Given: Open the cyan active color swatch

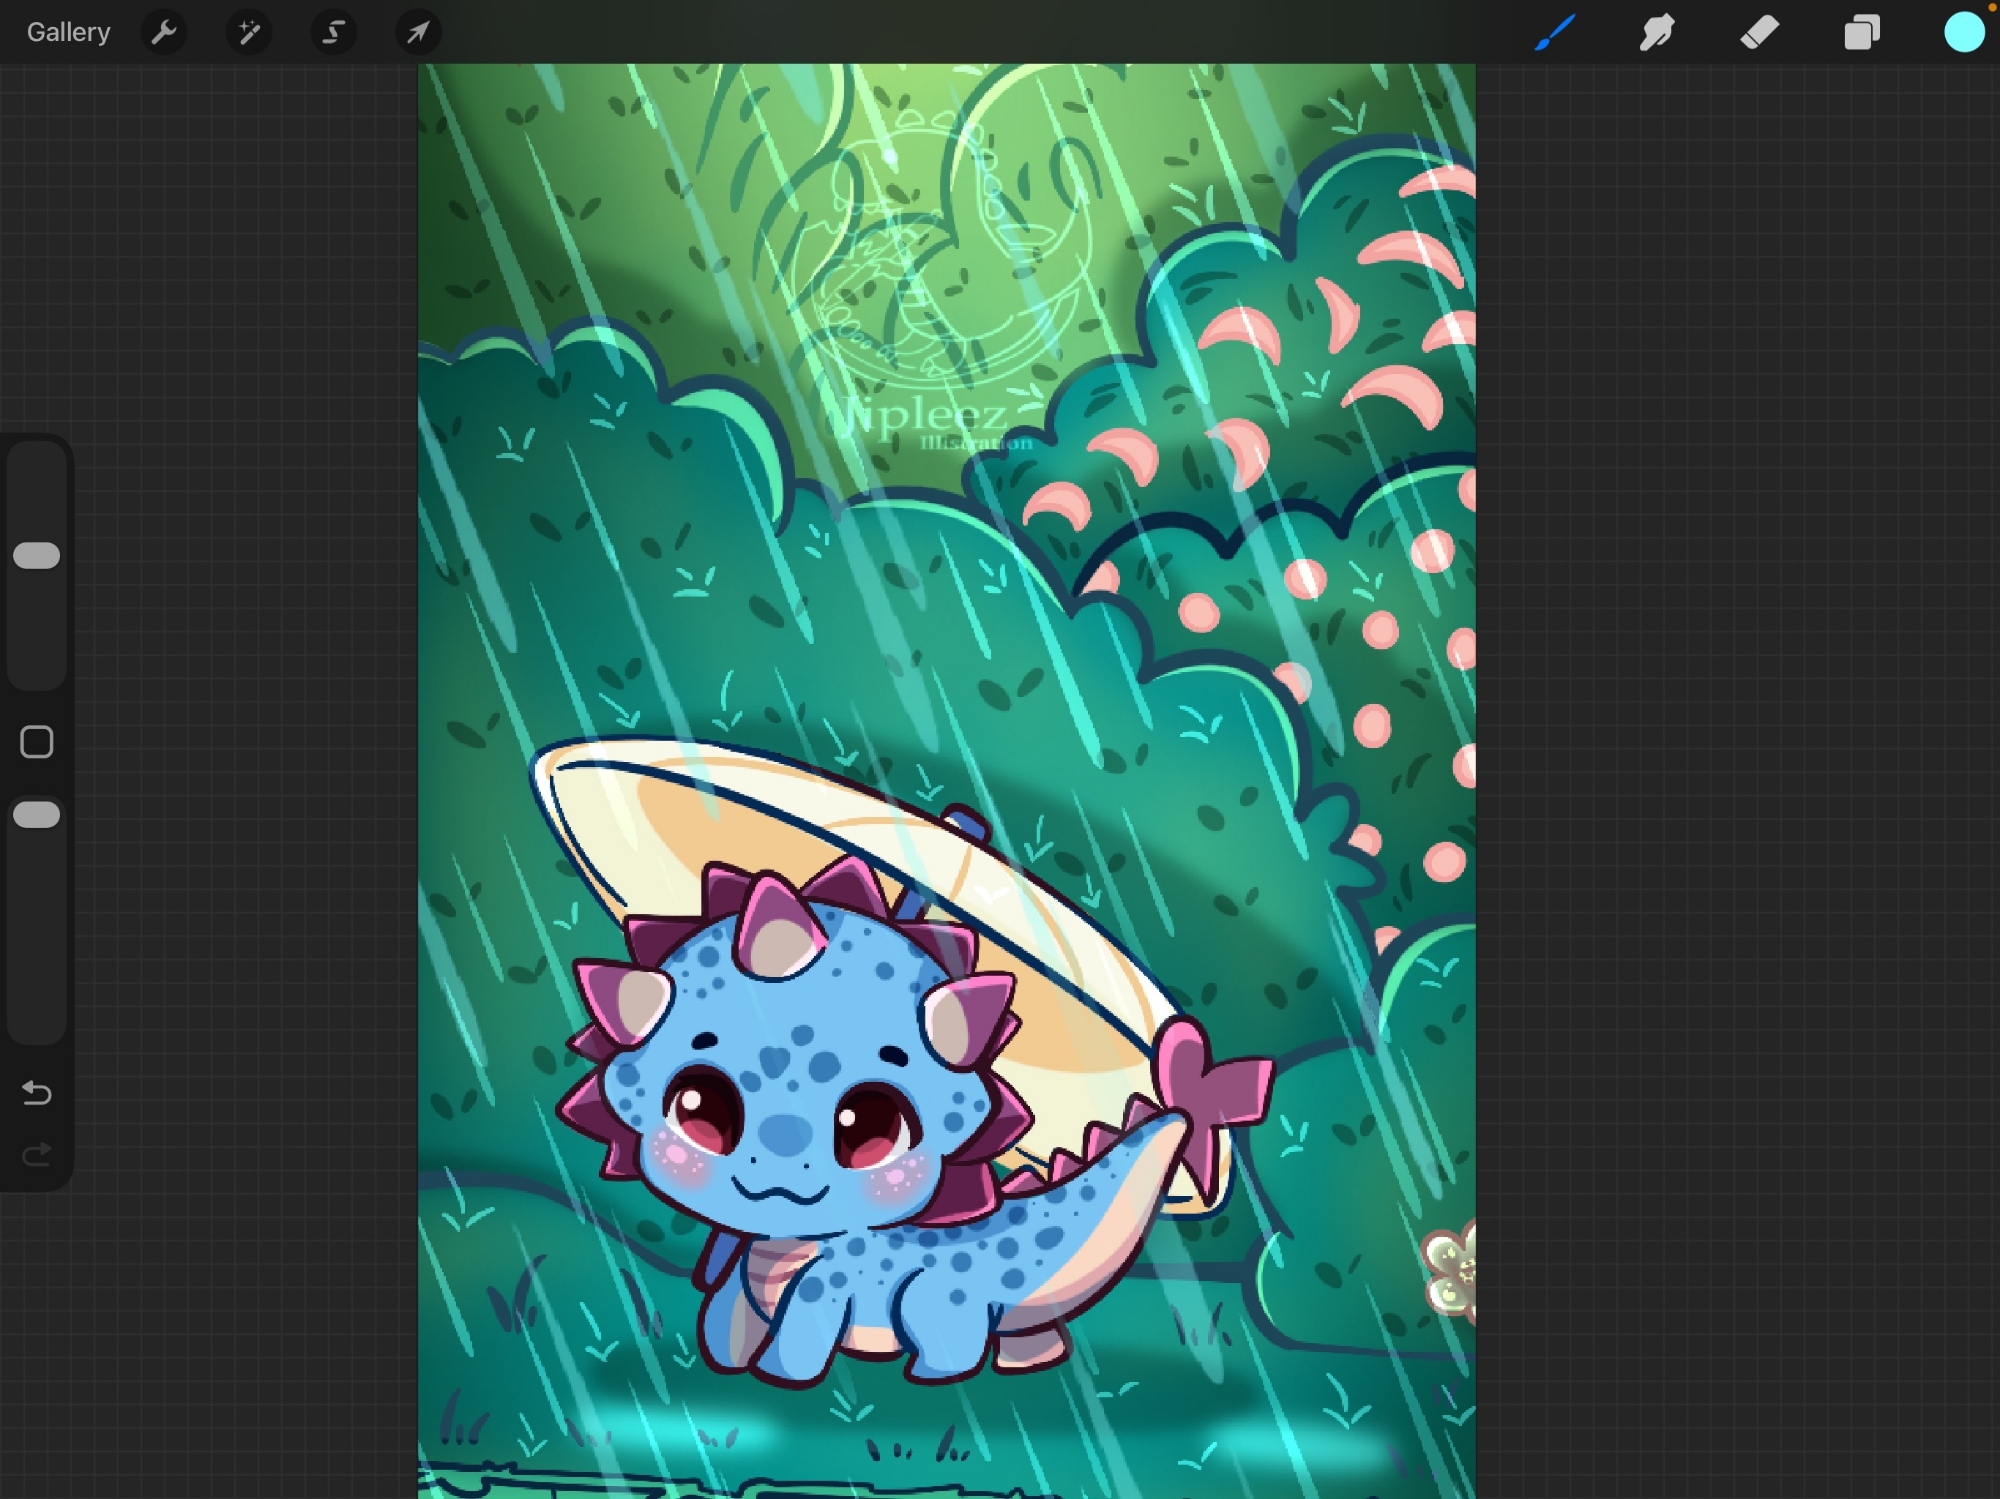Looking at the screenshot, I should pyautogui.click(x=1964, y=33).
